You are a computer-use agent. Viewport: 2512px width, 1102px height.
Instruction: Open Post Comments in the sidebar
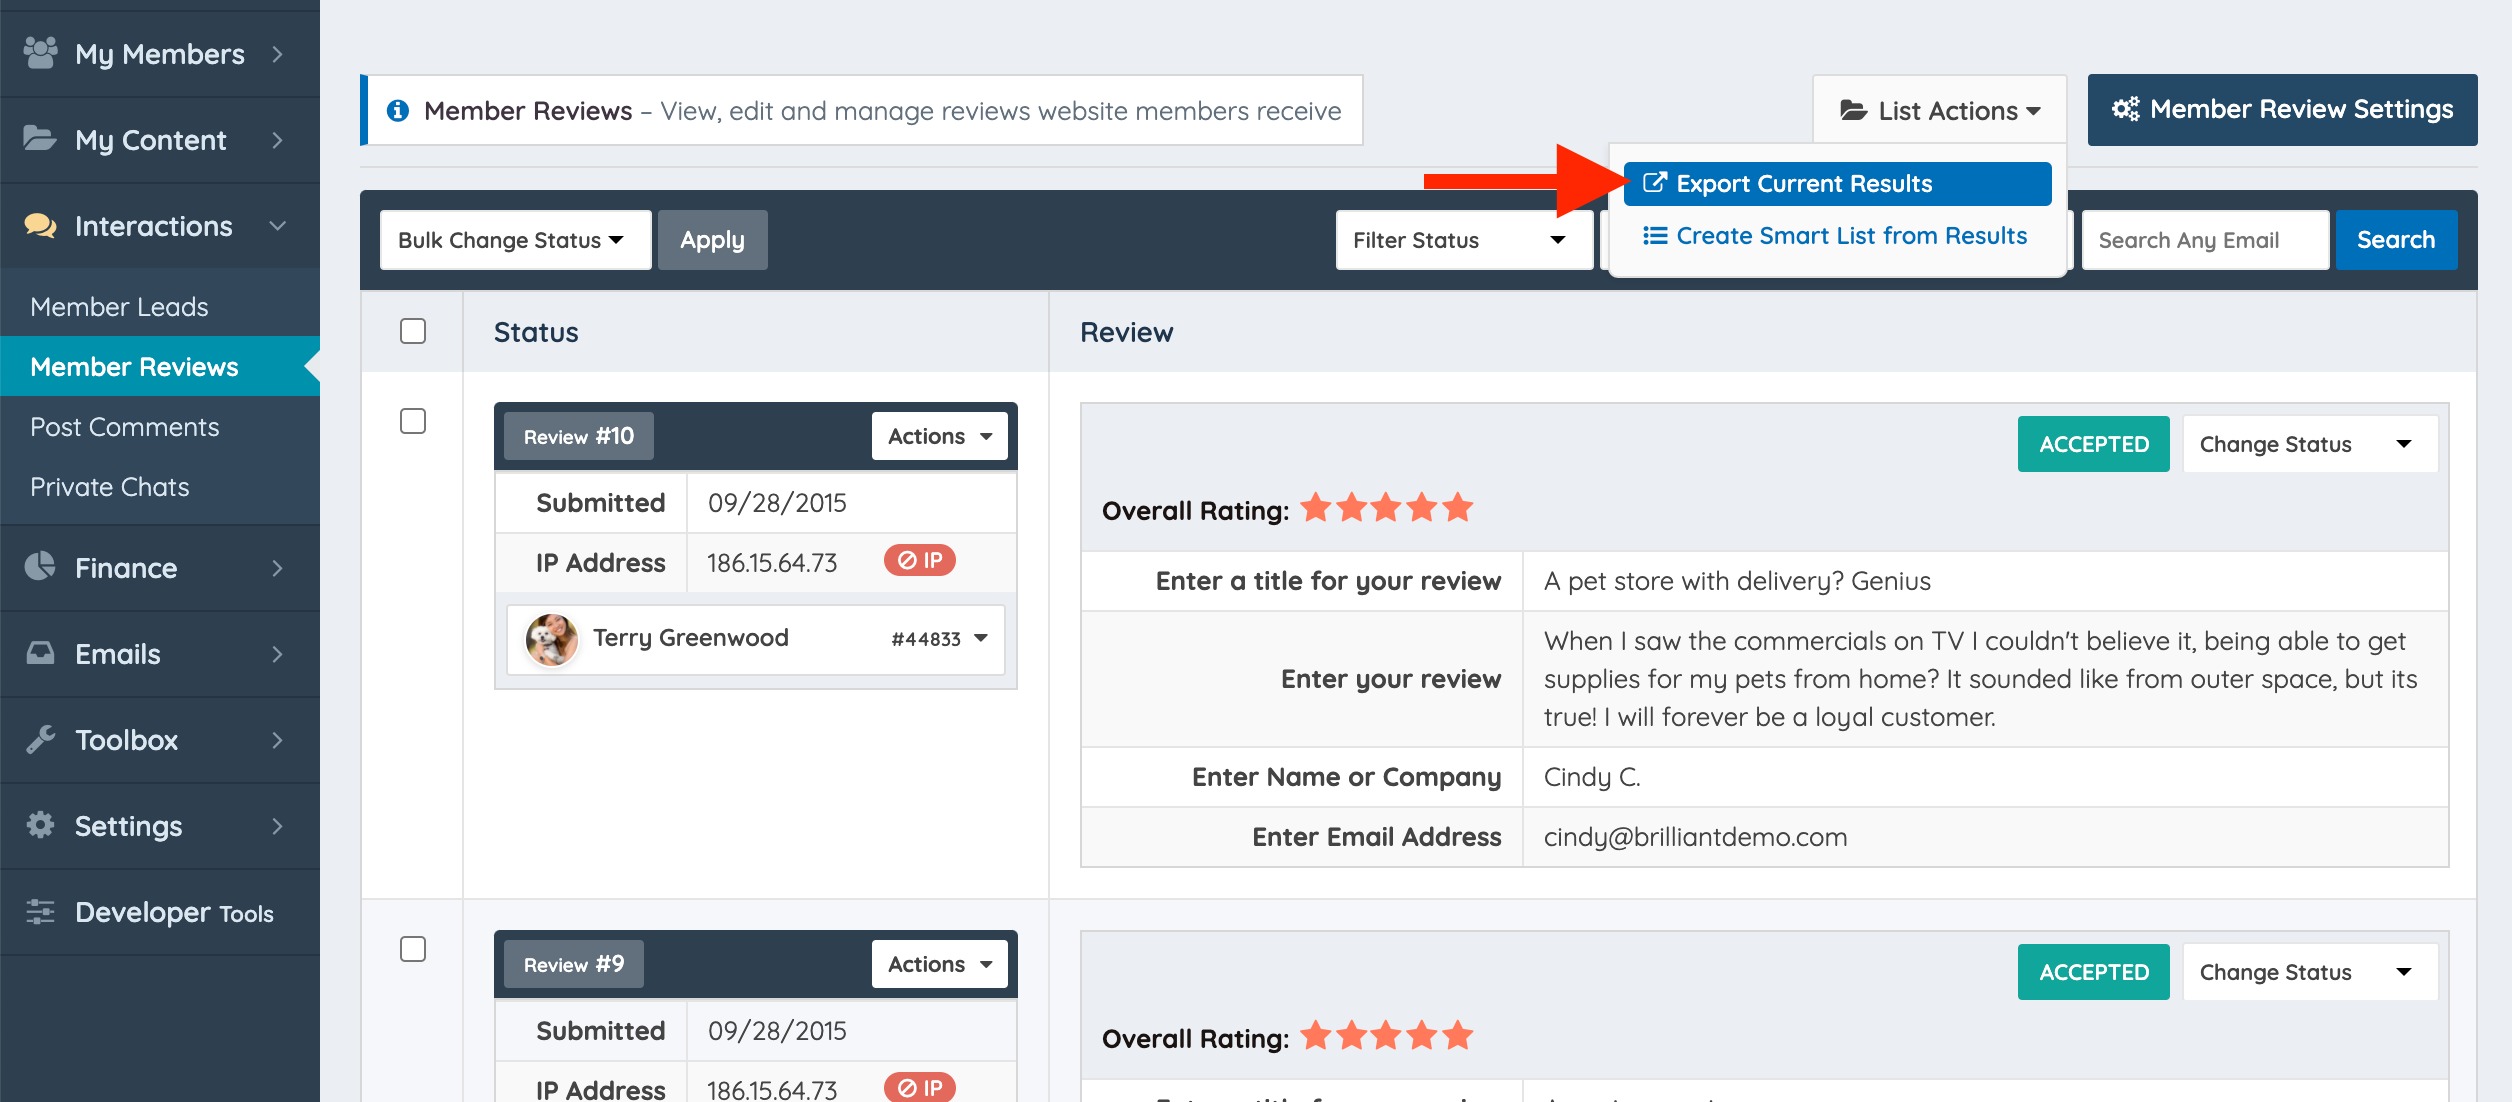tap(125, 427)
